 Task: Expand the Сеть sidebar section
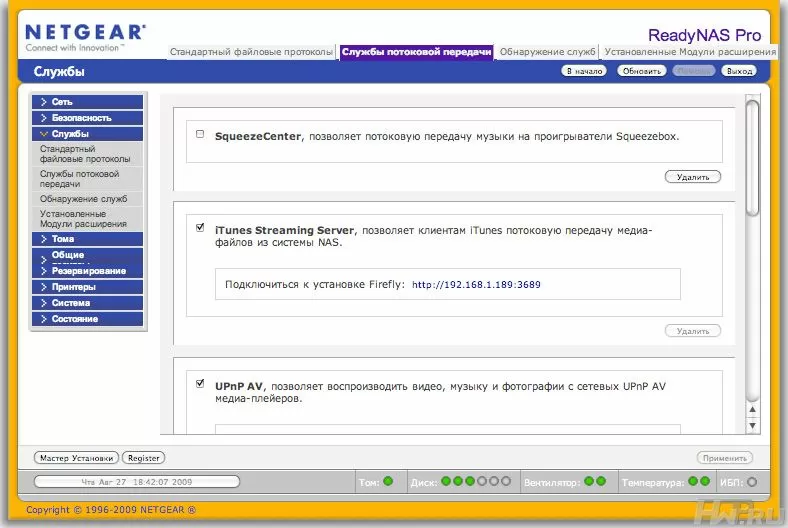pos(87,101)
